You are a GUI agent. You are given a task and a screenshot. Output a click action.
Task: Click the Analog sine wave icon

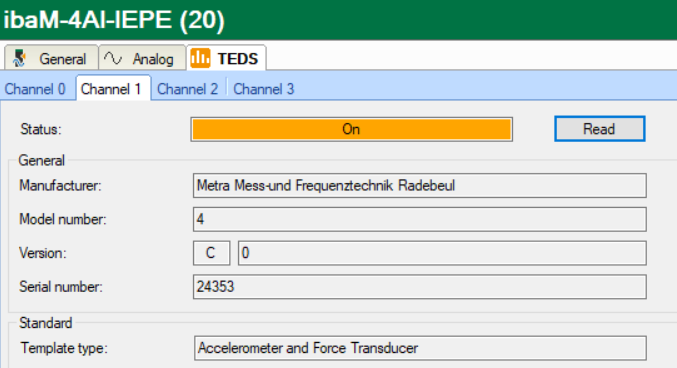pyautogui.click(x=113, y=58)
